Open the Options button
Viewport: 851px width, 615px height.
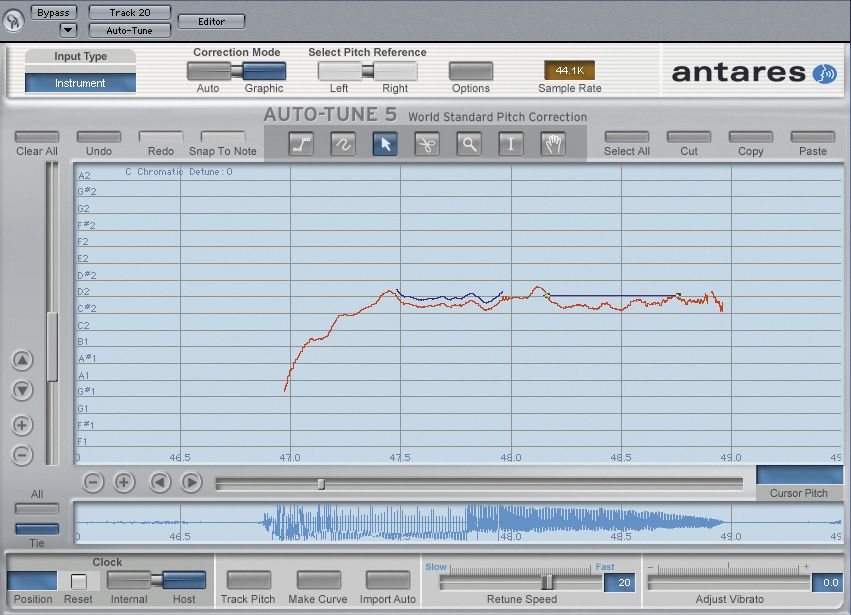pos(471,71)
